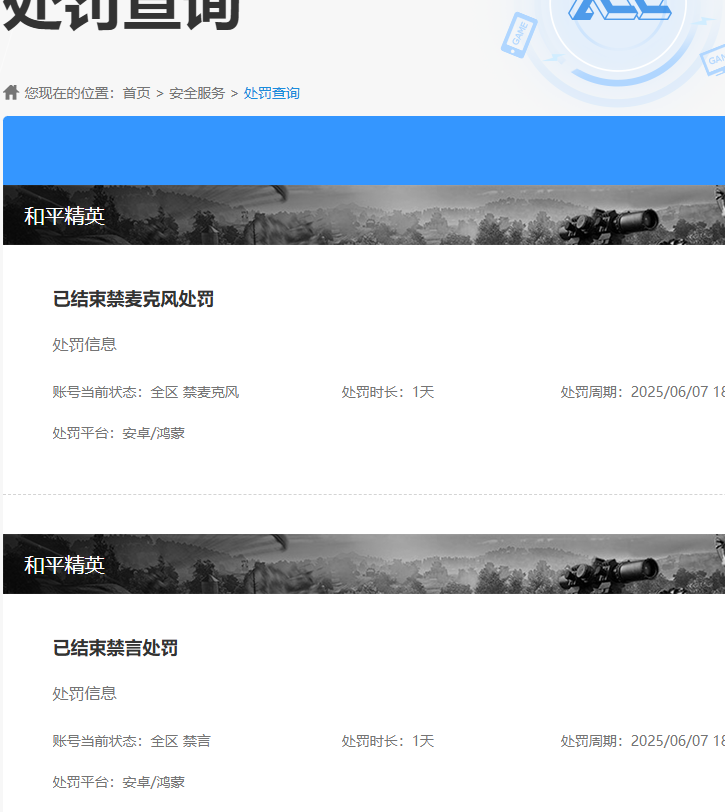Image resolution: width=725 pixels, height=812 pixels.
Task: Click the 处罚查询 breadcrumb link
Action: click(x=271, y=93)
